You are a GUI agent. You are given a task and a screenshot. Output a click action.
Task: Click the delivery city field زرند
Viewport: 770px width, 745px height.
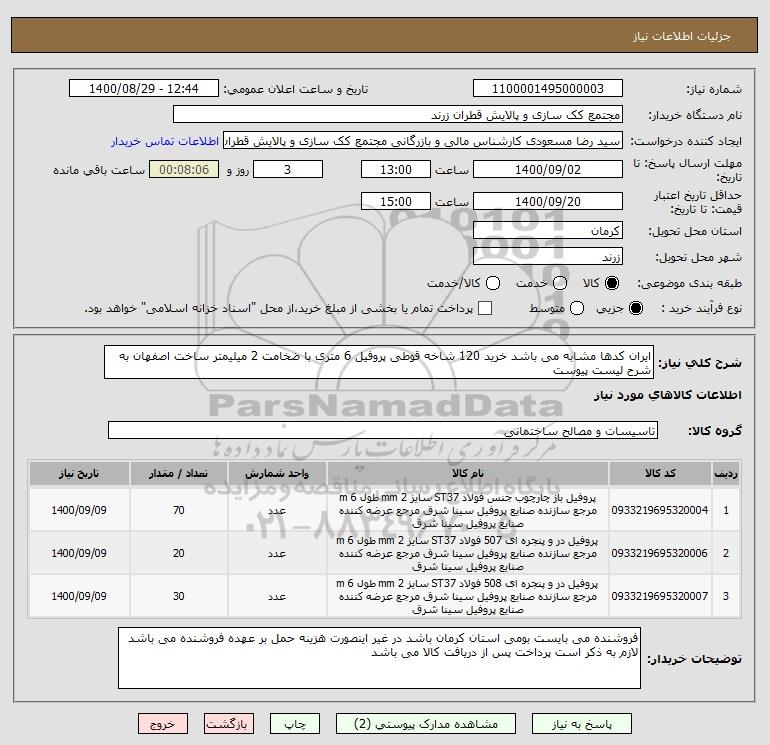pos(548,256)
